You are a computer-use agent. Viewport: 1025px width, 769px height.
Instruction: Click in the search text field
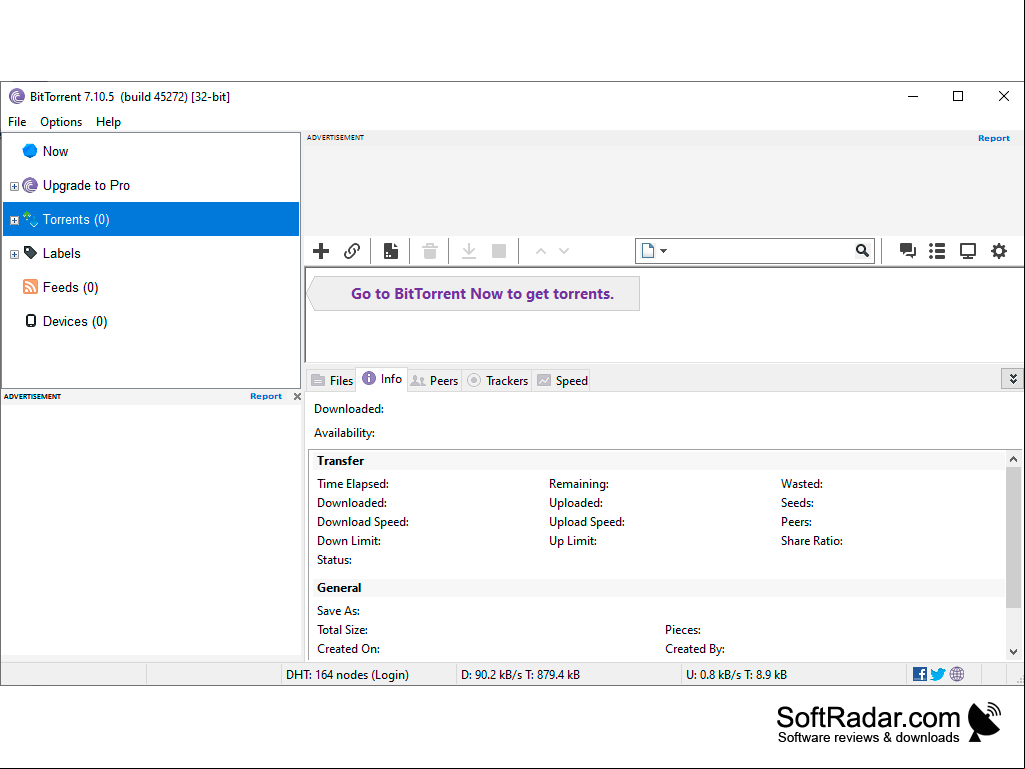click(x=760, y=251)
